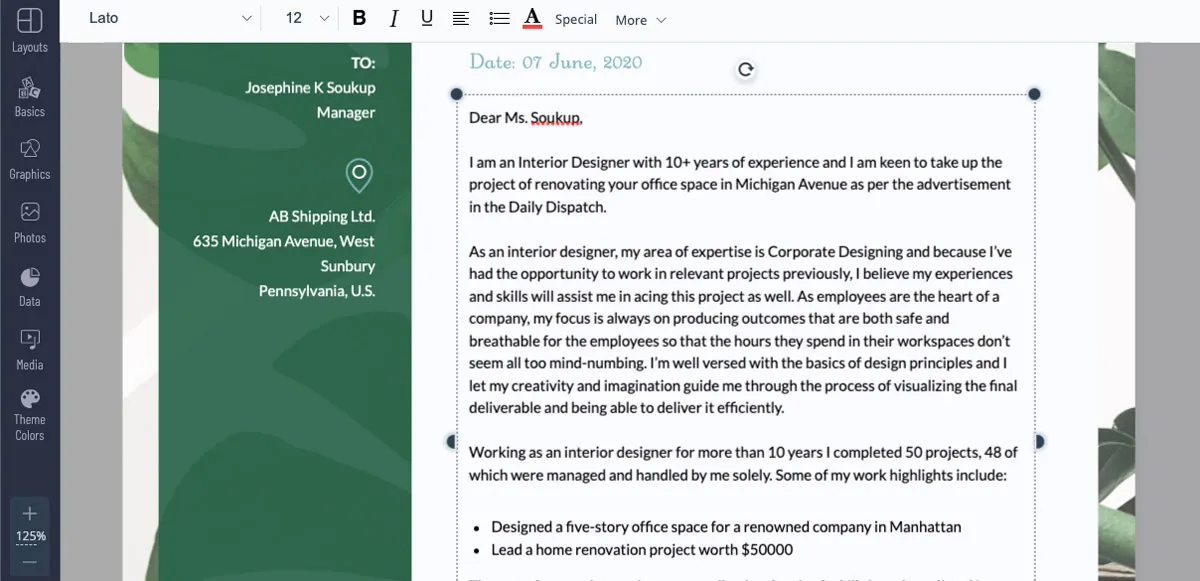The image size is (1200, 581).
Task: Open the Data charts panel
Action: coord(29,286)
